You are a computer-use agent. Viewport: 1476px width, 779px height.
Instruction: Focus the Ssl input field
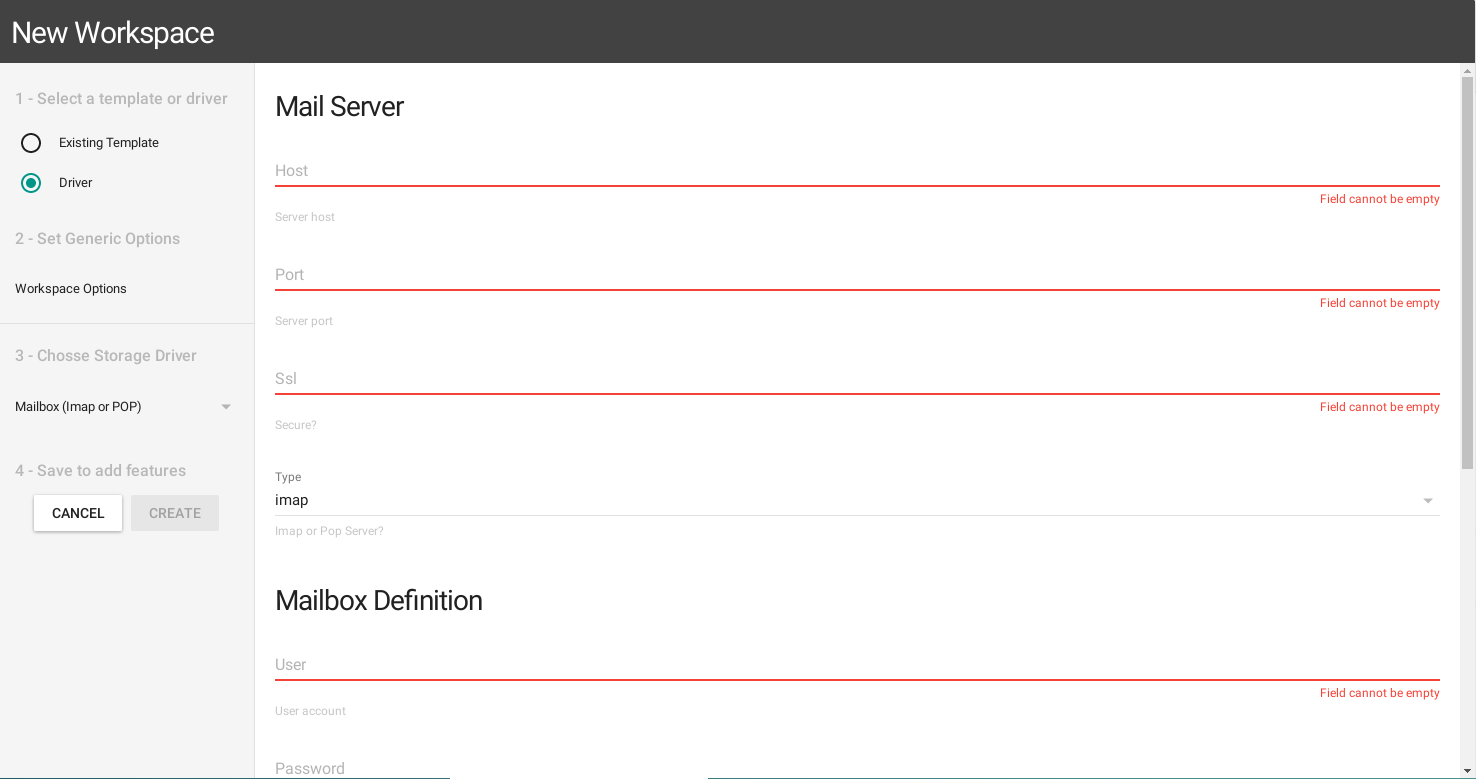[857, 379]
